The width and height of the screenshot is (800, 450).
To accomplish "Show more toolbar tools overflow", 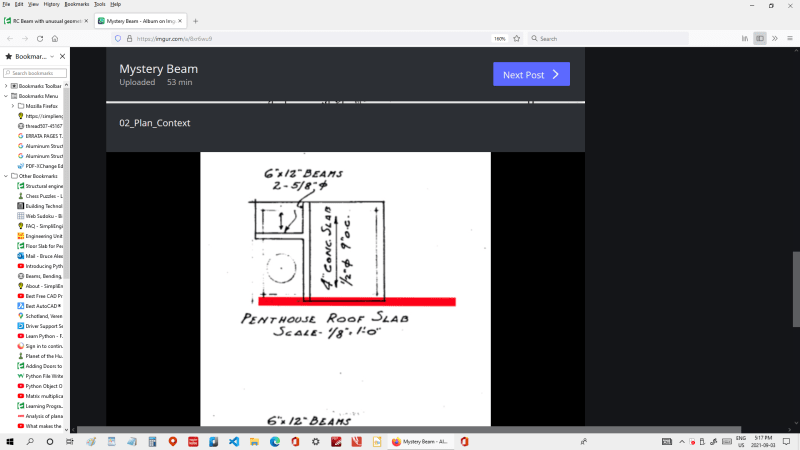I will point(774,39).
